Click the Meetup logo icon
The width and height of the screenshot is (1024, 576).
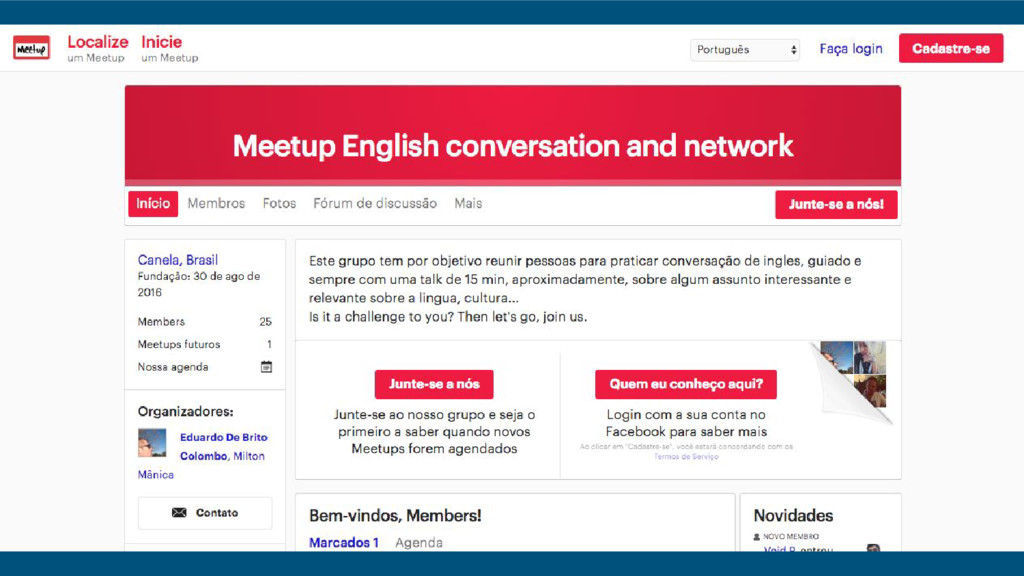(x=31, y=48)
